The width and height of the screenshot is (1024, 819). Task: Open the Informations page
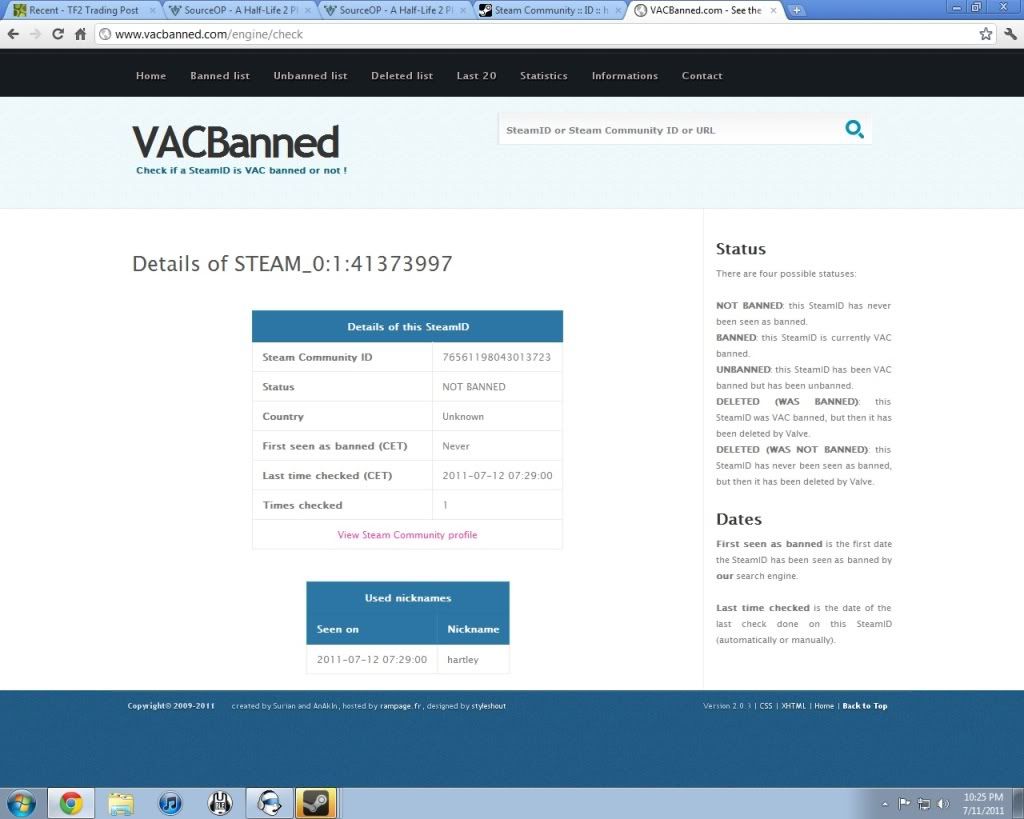coord(624,76)
